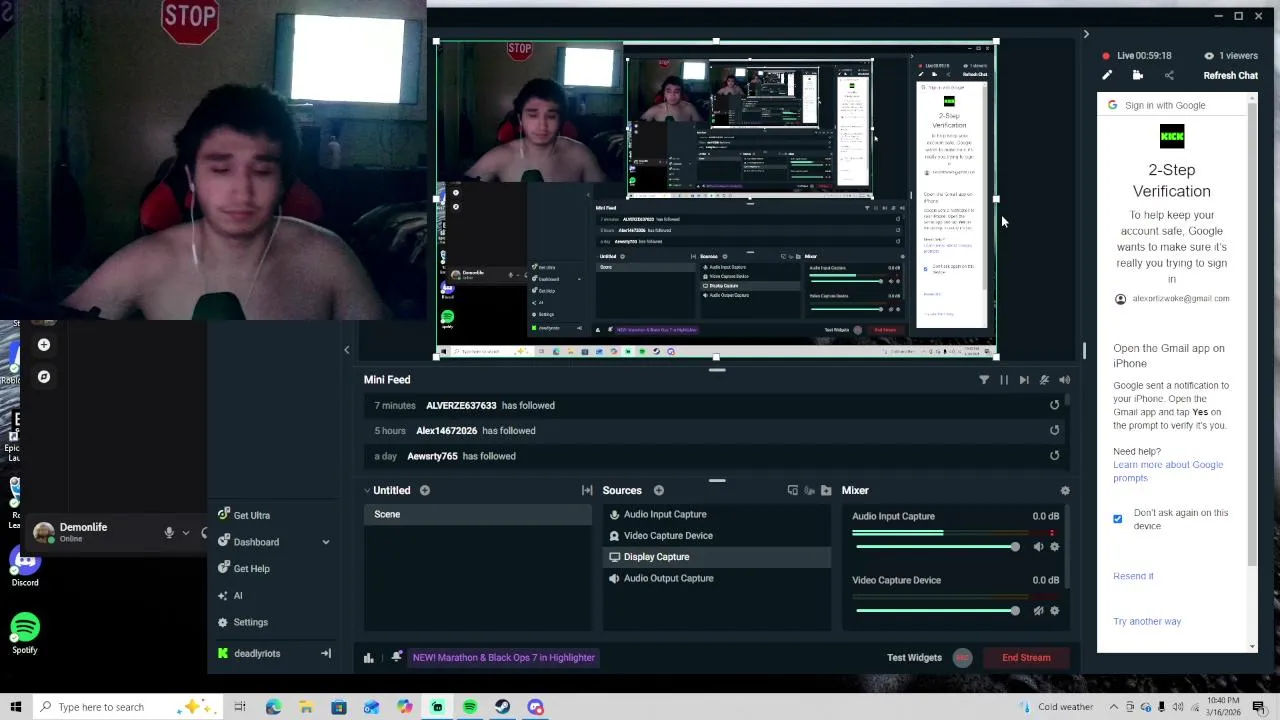Collapse the chat panel with the right chevron
Screen dimensions: 1280x720
(1086, 34)
